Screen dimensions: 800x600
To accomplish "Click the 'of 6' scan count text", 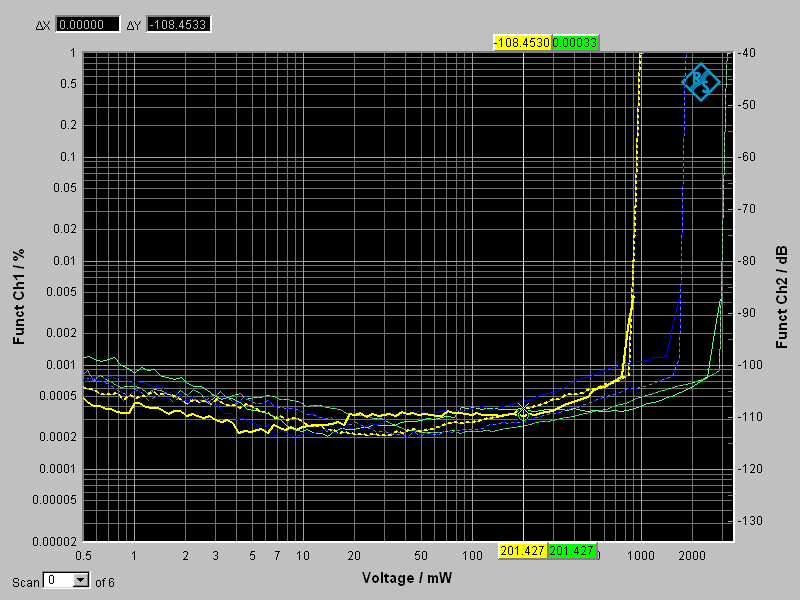I will 104,581.
